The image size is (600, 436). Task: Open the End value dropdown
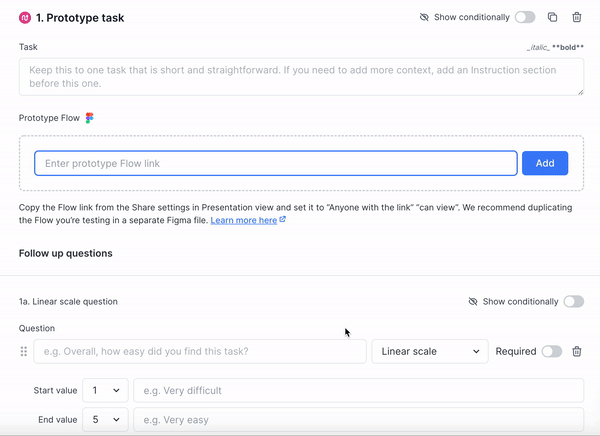(105, 420)
